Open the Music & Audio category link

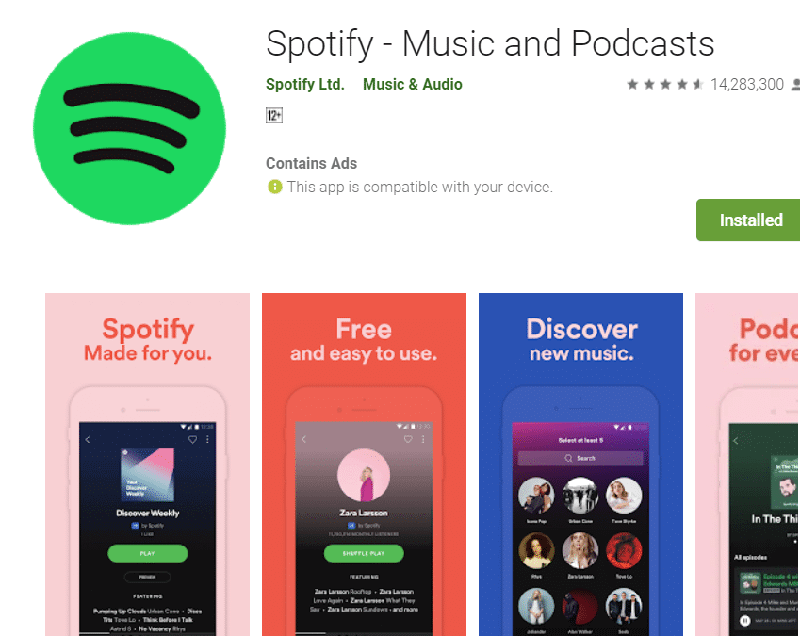tap(413, 84)
